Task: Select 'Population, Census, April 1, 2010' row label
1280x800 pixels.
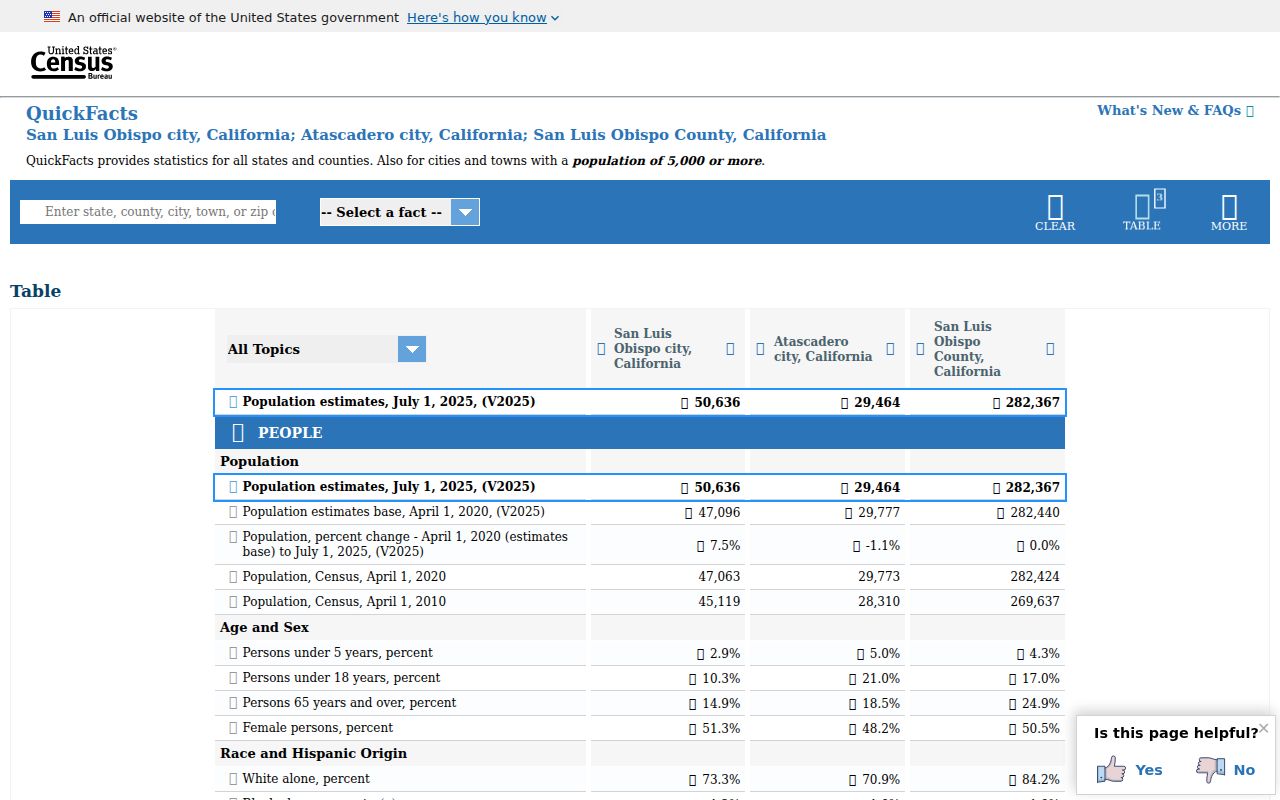Action: click(344, 601)
